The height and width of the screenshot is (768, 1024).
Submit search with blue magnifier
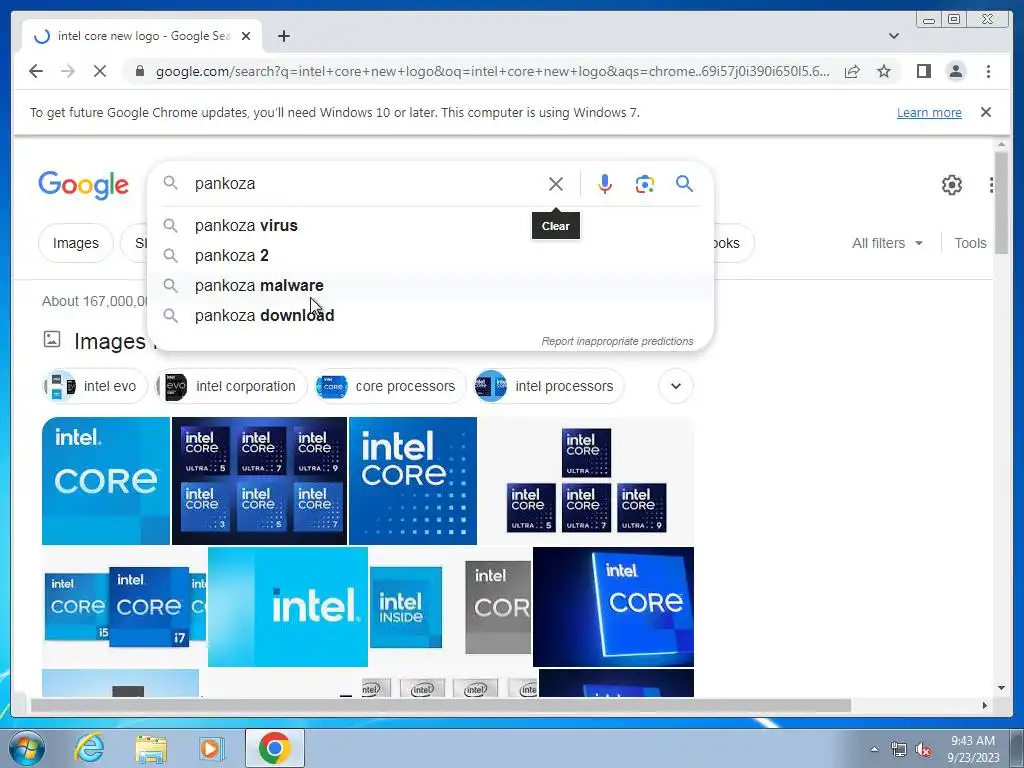[684, 184]
